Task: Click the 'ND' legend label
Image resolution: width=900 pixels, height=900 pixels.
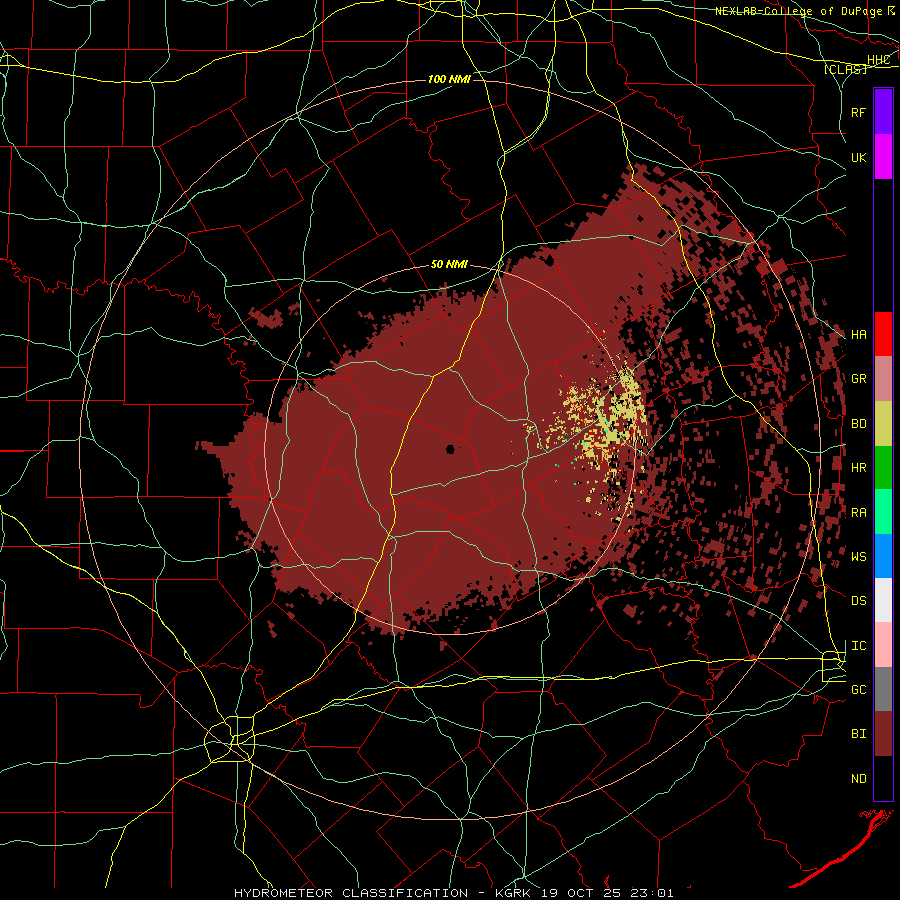Action: pyautogui.click(x=859, y=779)
